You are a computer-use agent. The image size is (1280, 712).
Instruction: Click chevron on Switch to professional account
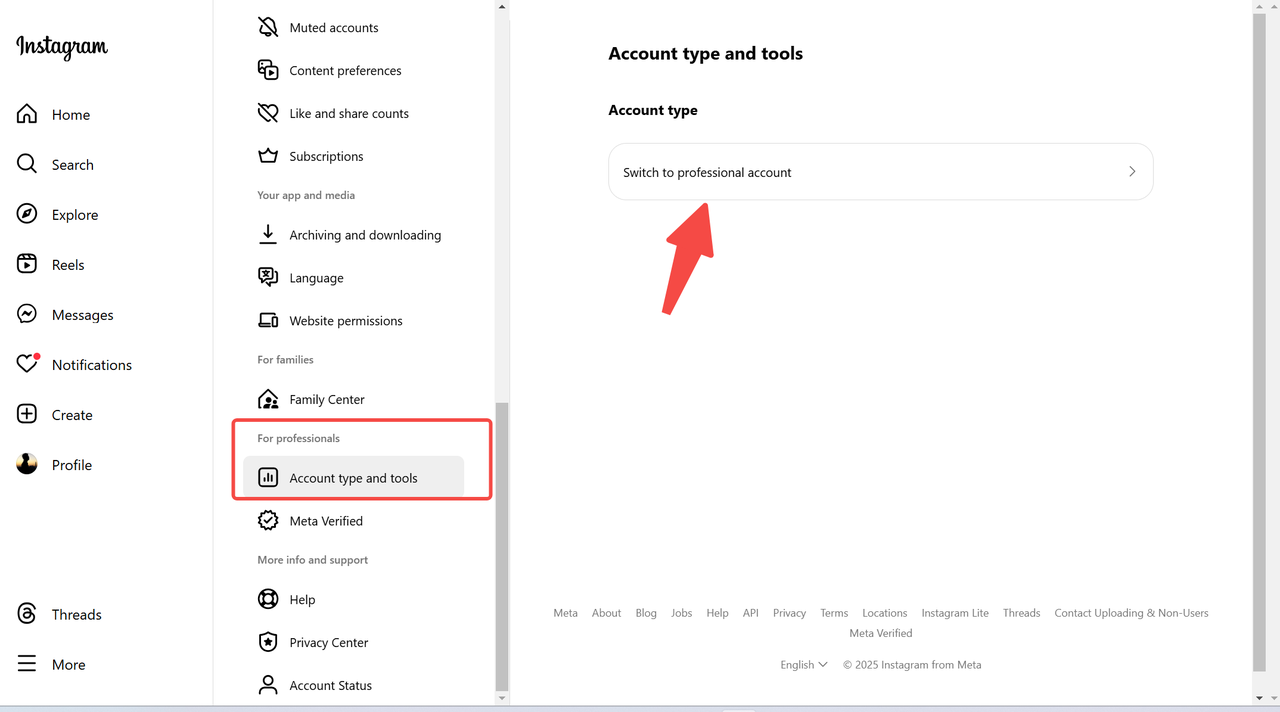[x=1132, y=172]
